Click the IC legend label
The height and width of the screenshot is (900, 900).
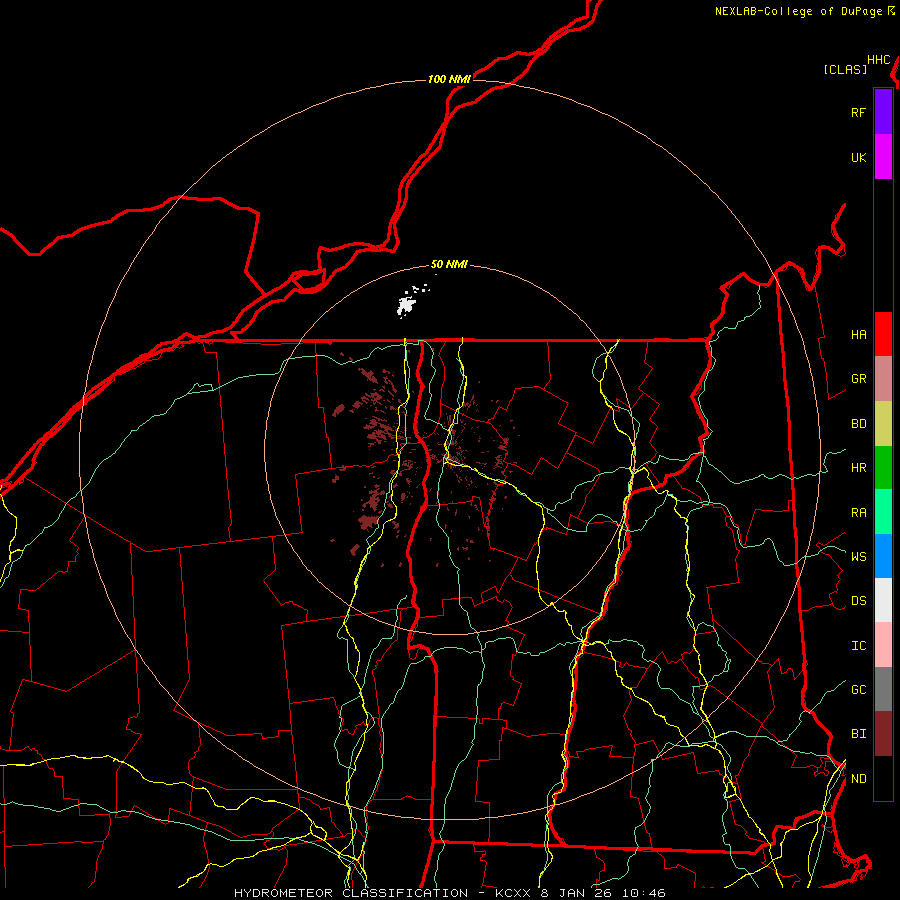pos(858,646)
